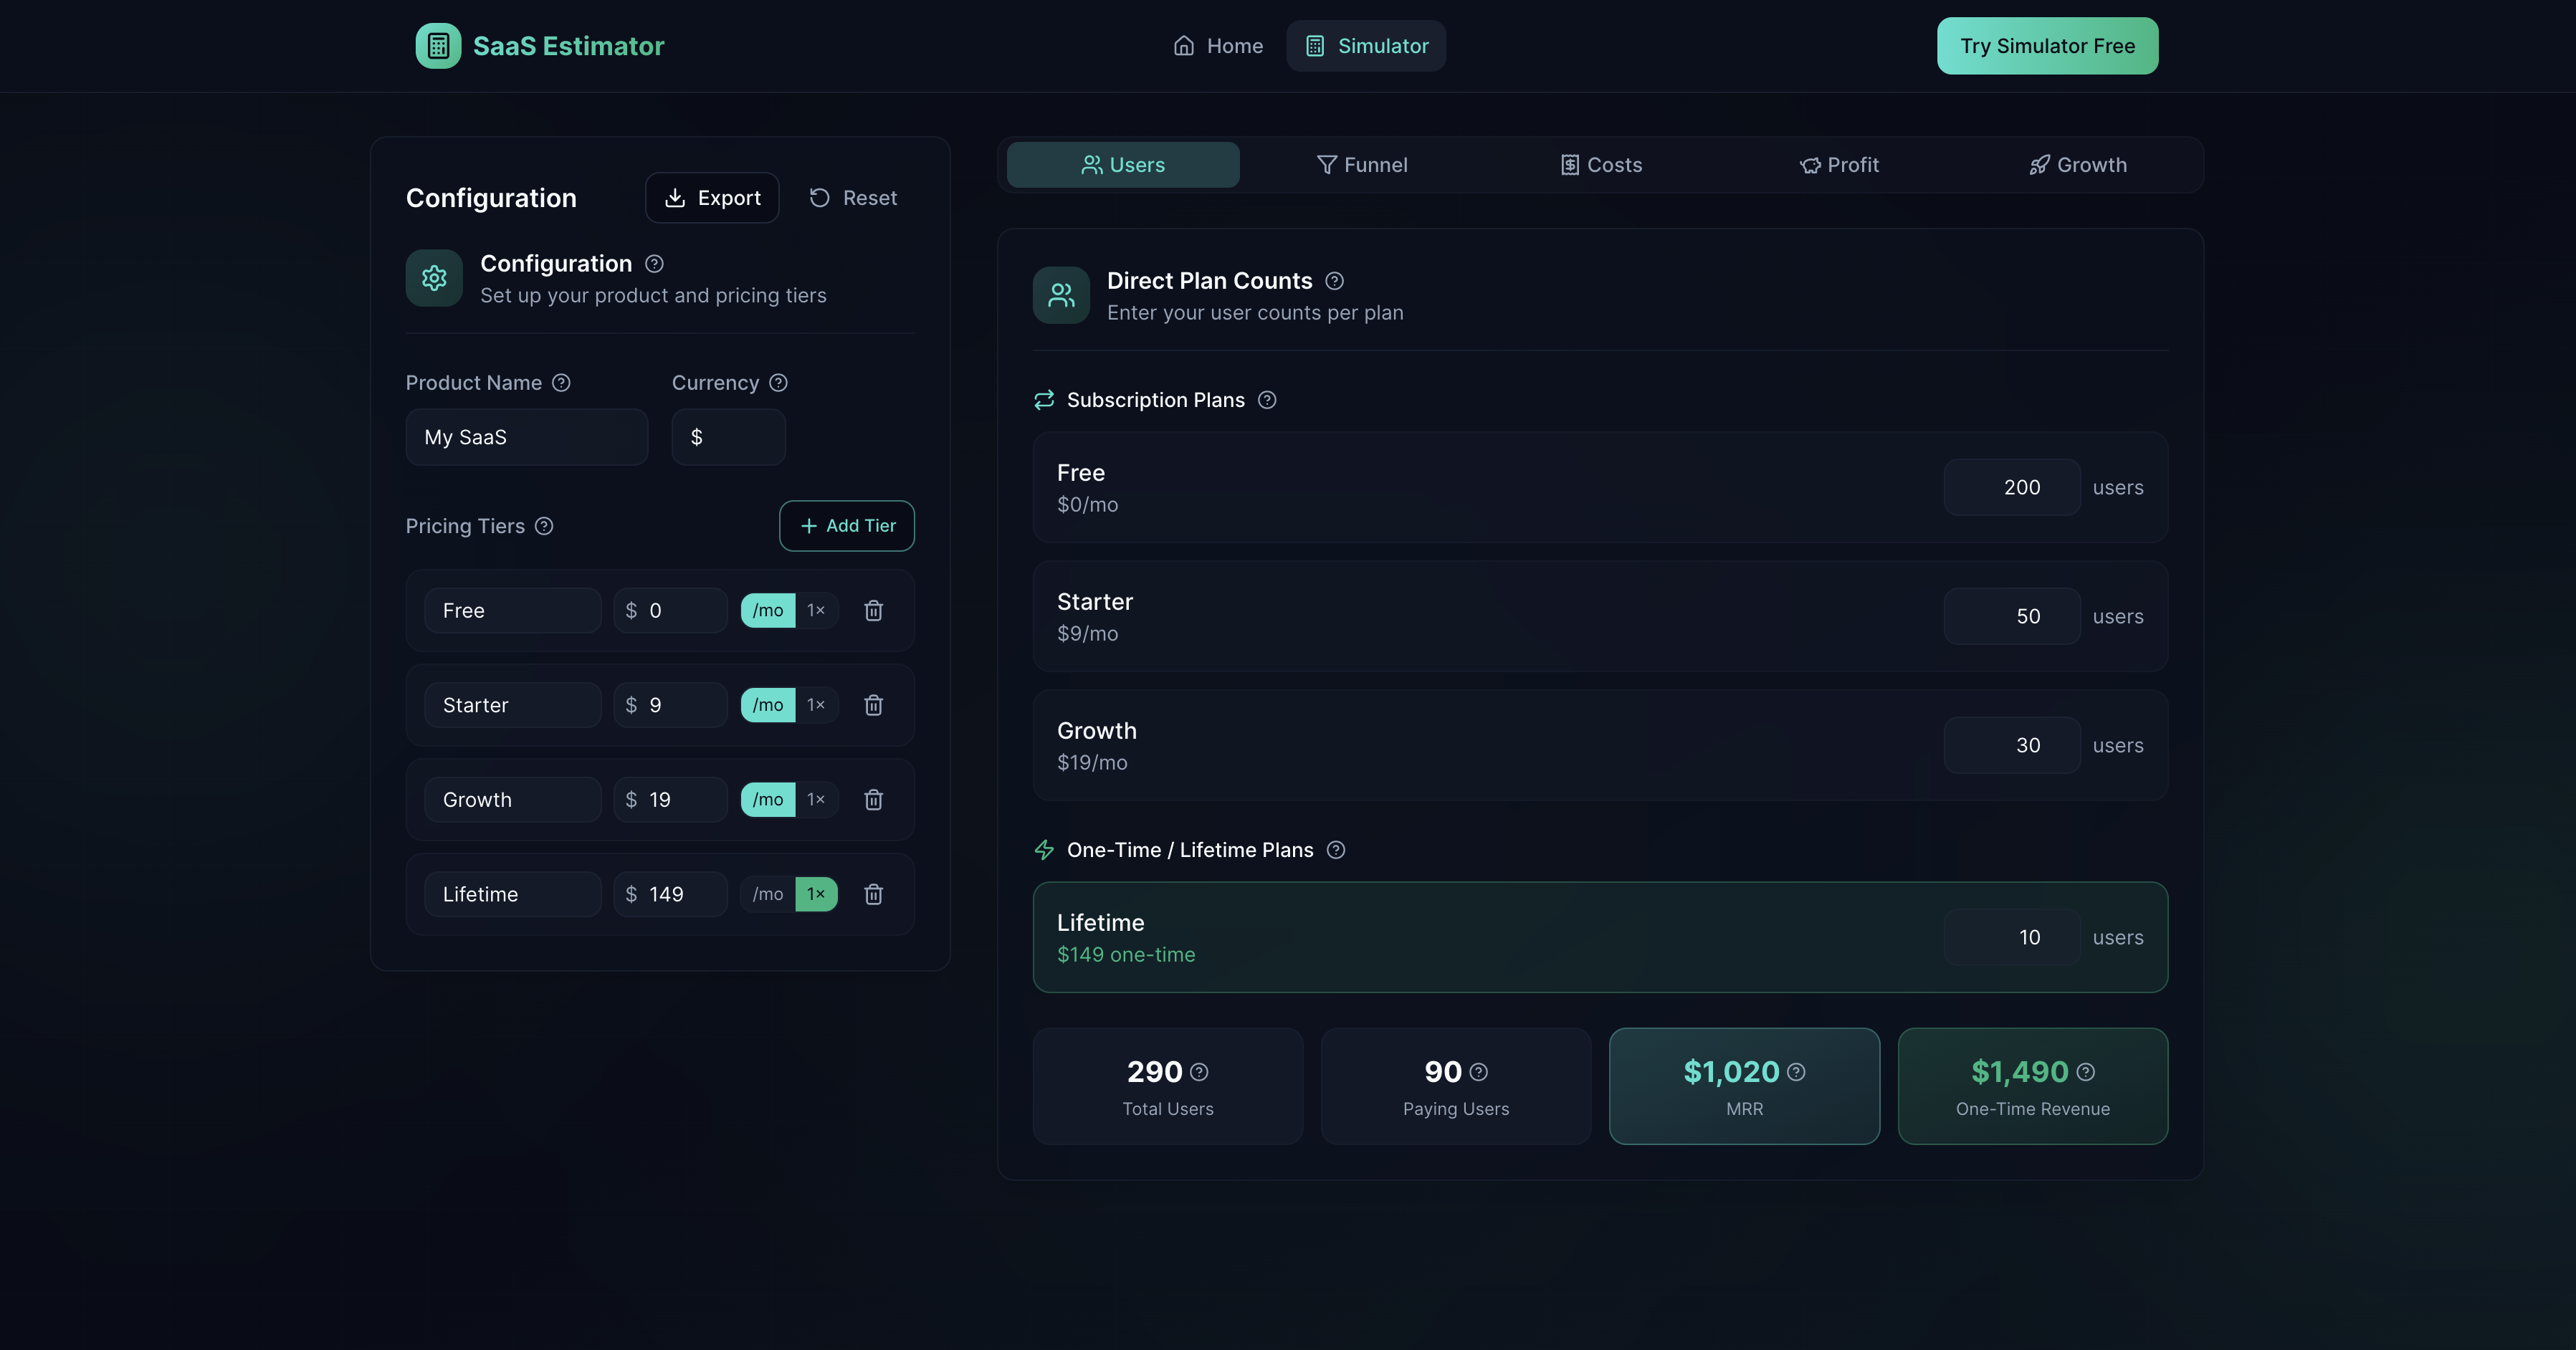Delete the Starter pricing tier via trash icon
The width and height of the screenshot is (2576, 1350).
[x=873, y=705]
